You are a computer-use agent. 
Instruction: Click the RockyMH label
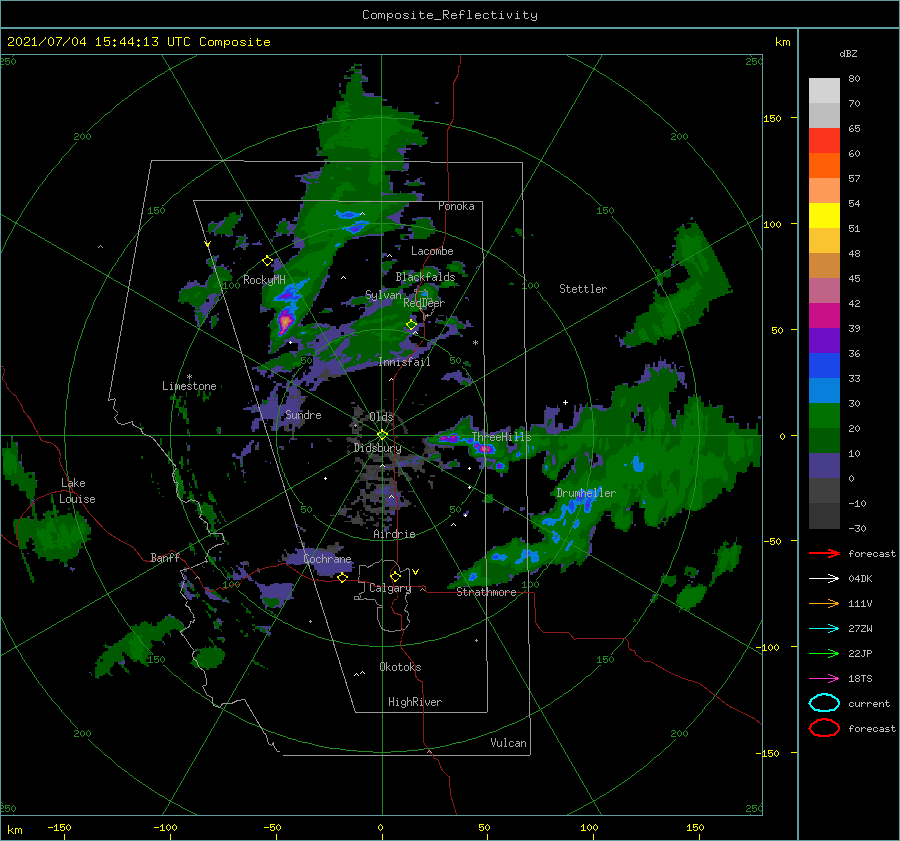(264, 280)
